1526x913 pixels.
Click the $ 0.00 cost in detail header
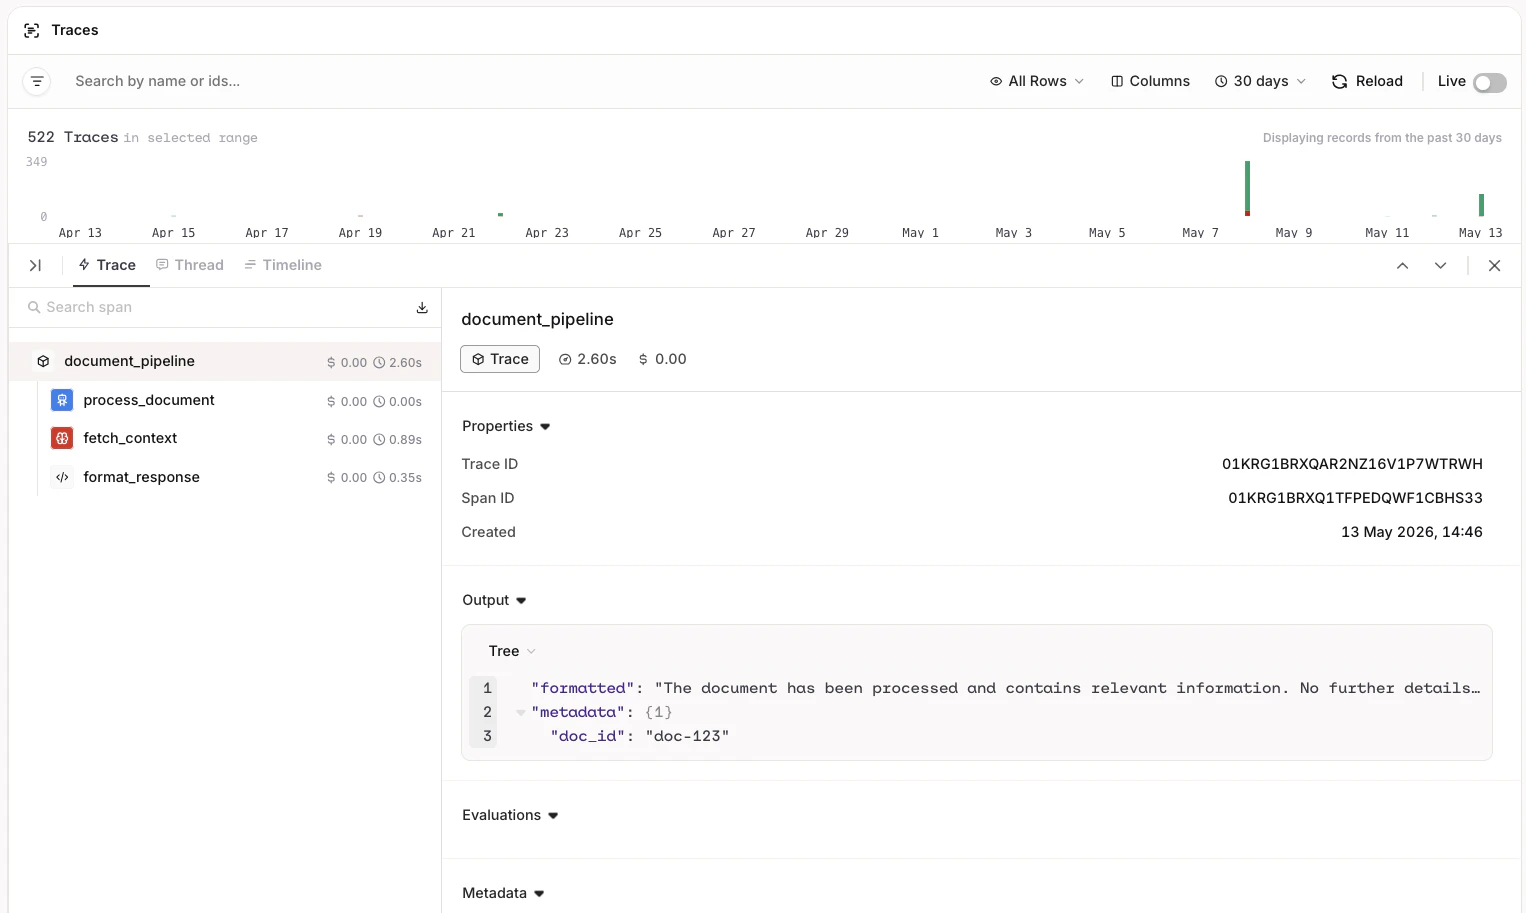(662, 359)
